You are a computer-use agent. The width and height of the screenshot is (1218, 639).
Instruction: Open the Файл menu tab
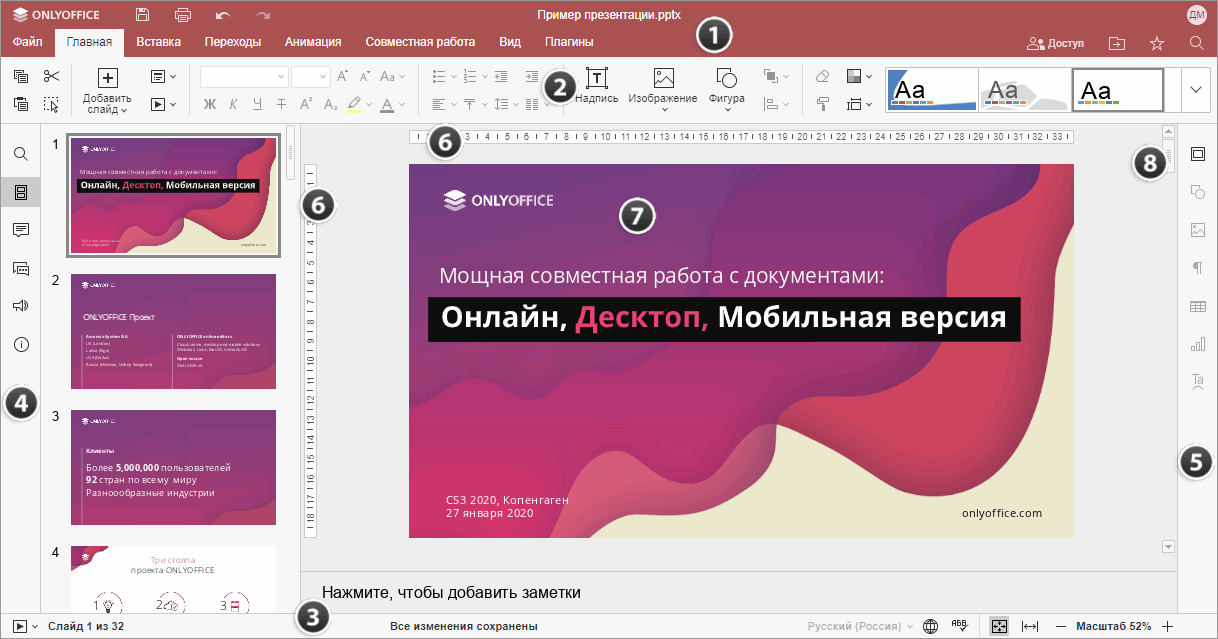click(27, 42)
